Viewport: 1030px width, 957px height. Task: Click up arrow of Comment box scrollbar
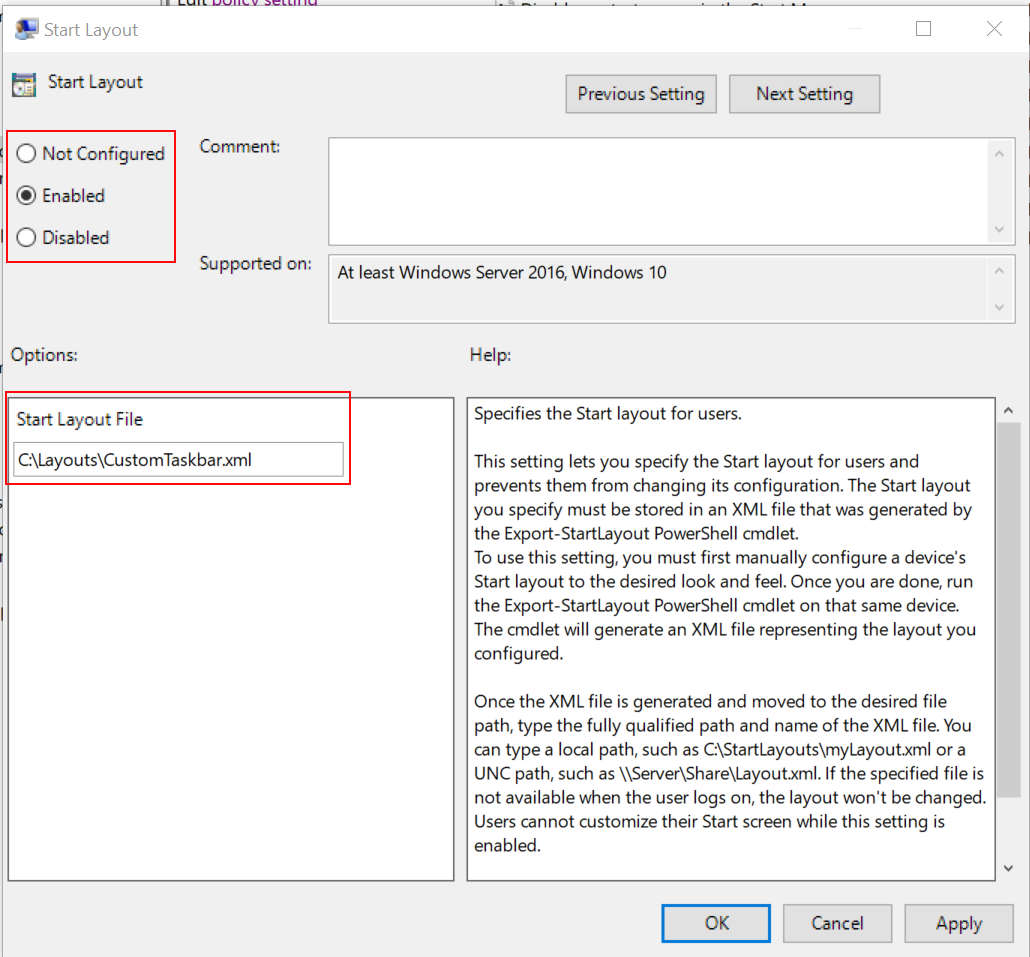click(998, 153)
